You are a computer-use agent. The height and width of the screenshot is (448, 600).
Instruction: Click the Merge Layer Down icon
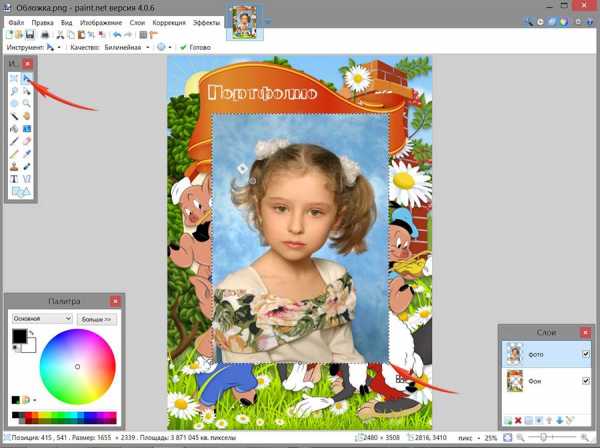[x=539, y=420]
